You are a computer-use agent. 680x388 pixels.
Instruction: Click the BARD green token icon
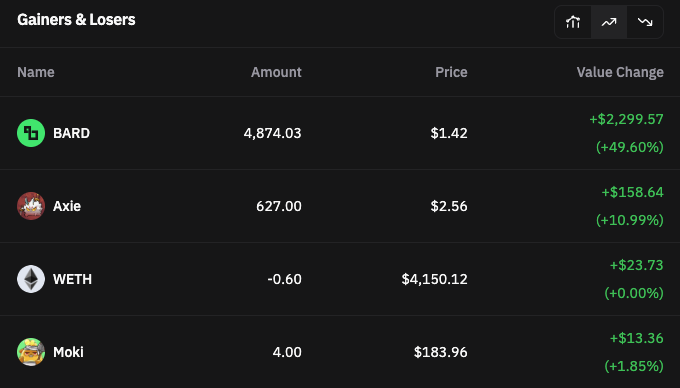(x=31, y=133)
